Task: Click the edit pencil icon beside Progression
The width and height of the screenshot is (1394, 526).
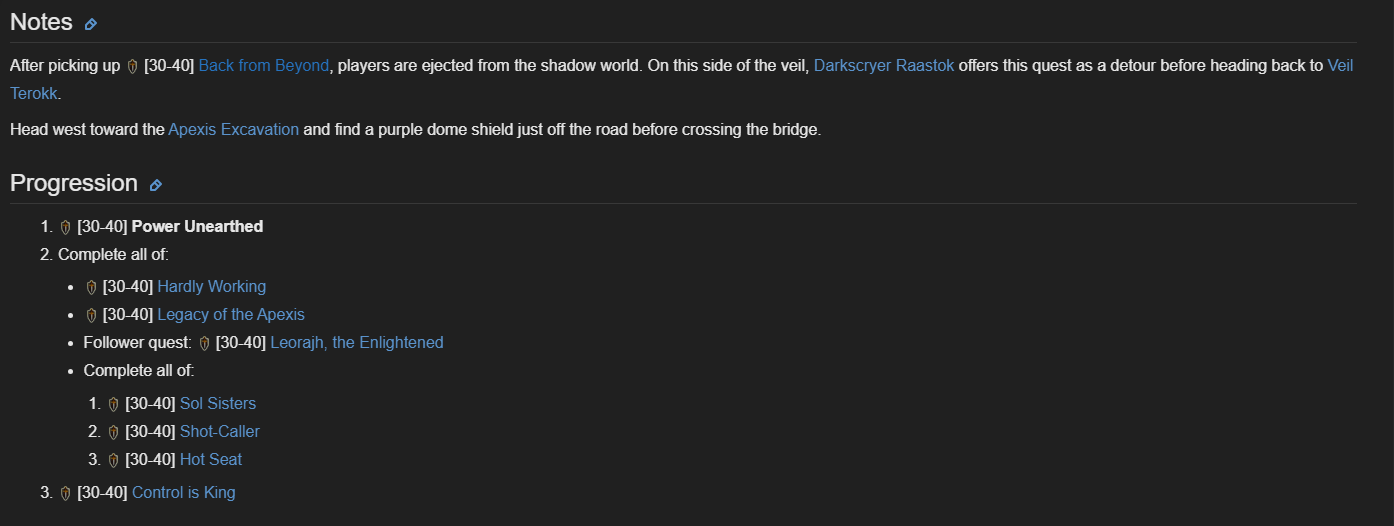Action: [155, 185]
